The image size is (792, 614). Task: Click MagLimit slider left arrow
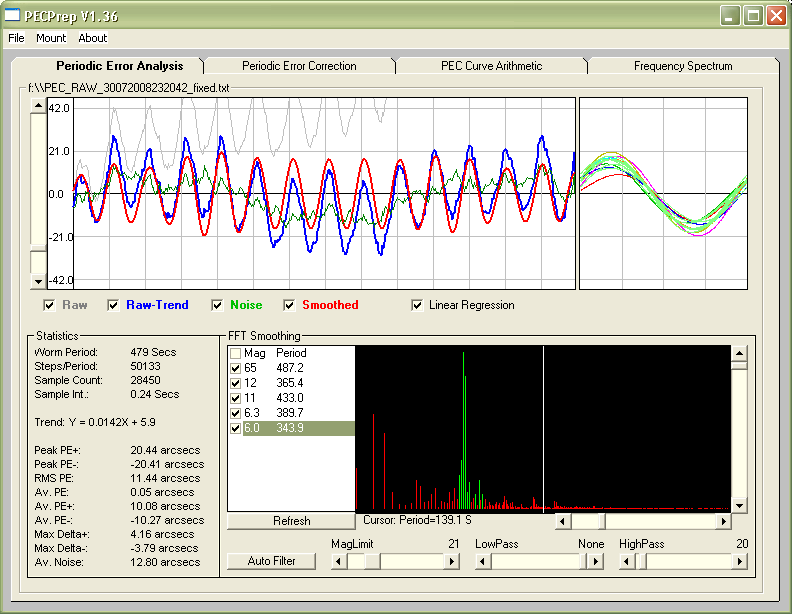tap(338, 562)
